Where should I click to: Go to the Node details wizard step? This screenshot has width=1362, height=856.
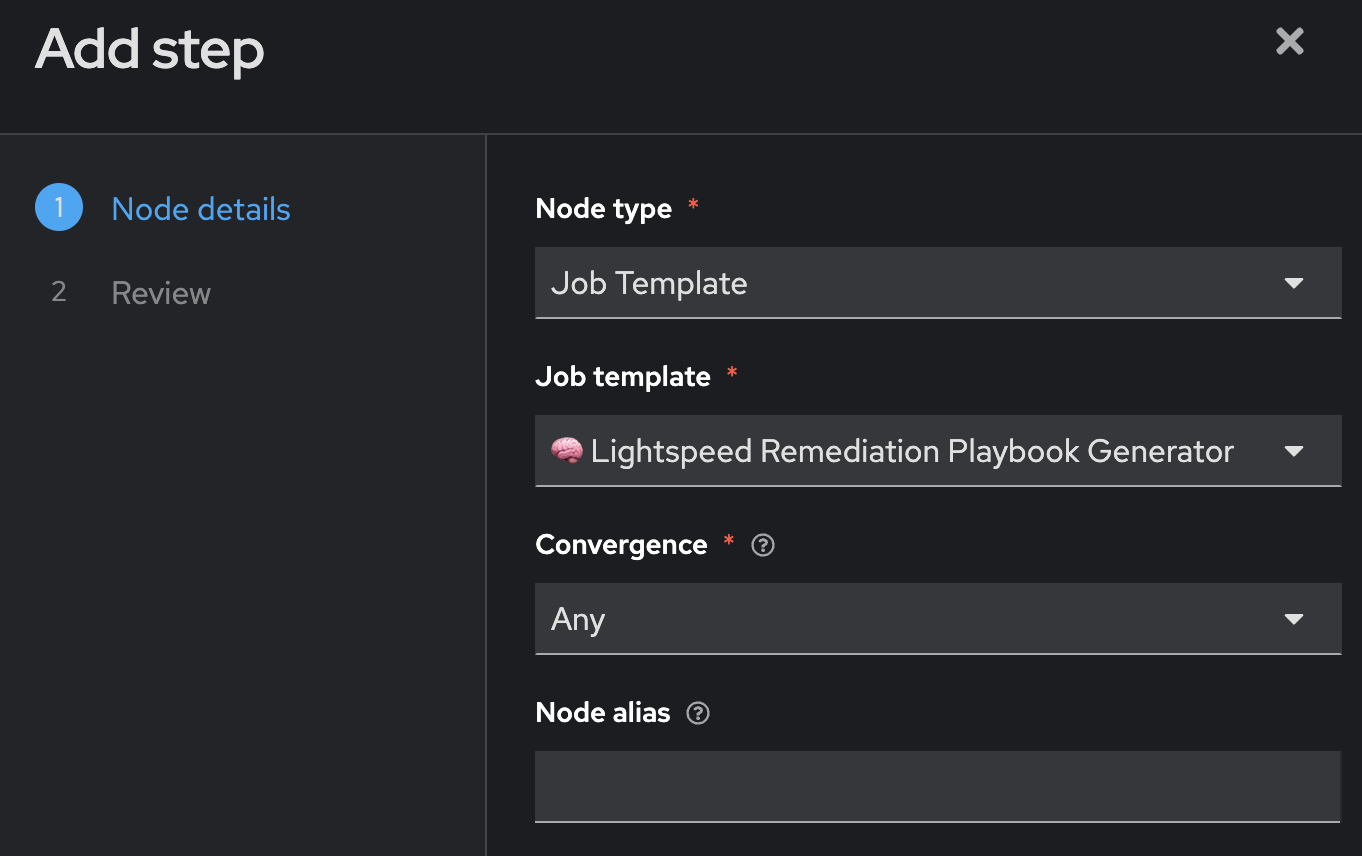201,209
